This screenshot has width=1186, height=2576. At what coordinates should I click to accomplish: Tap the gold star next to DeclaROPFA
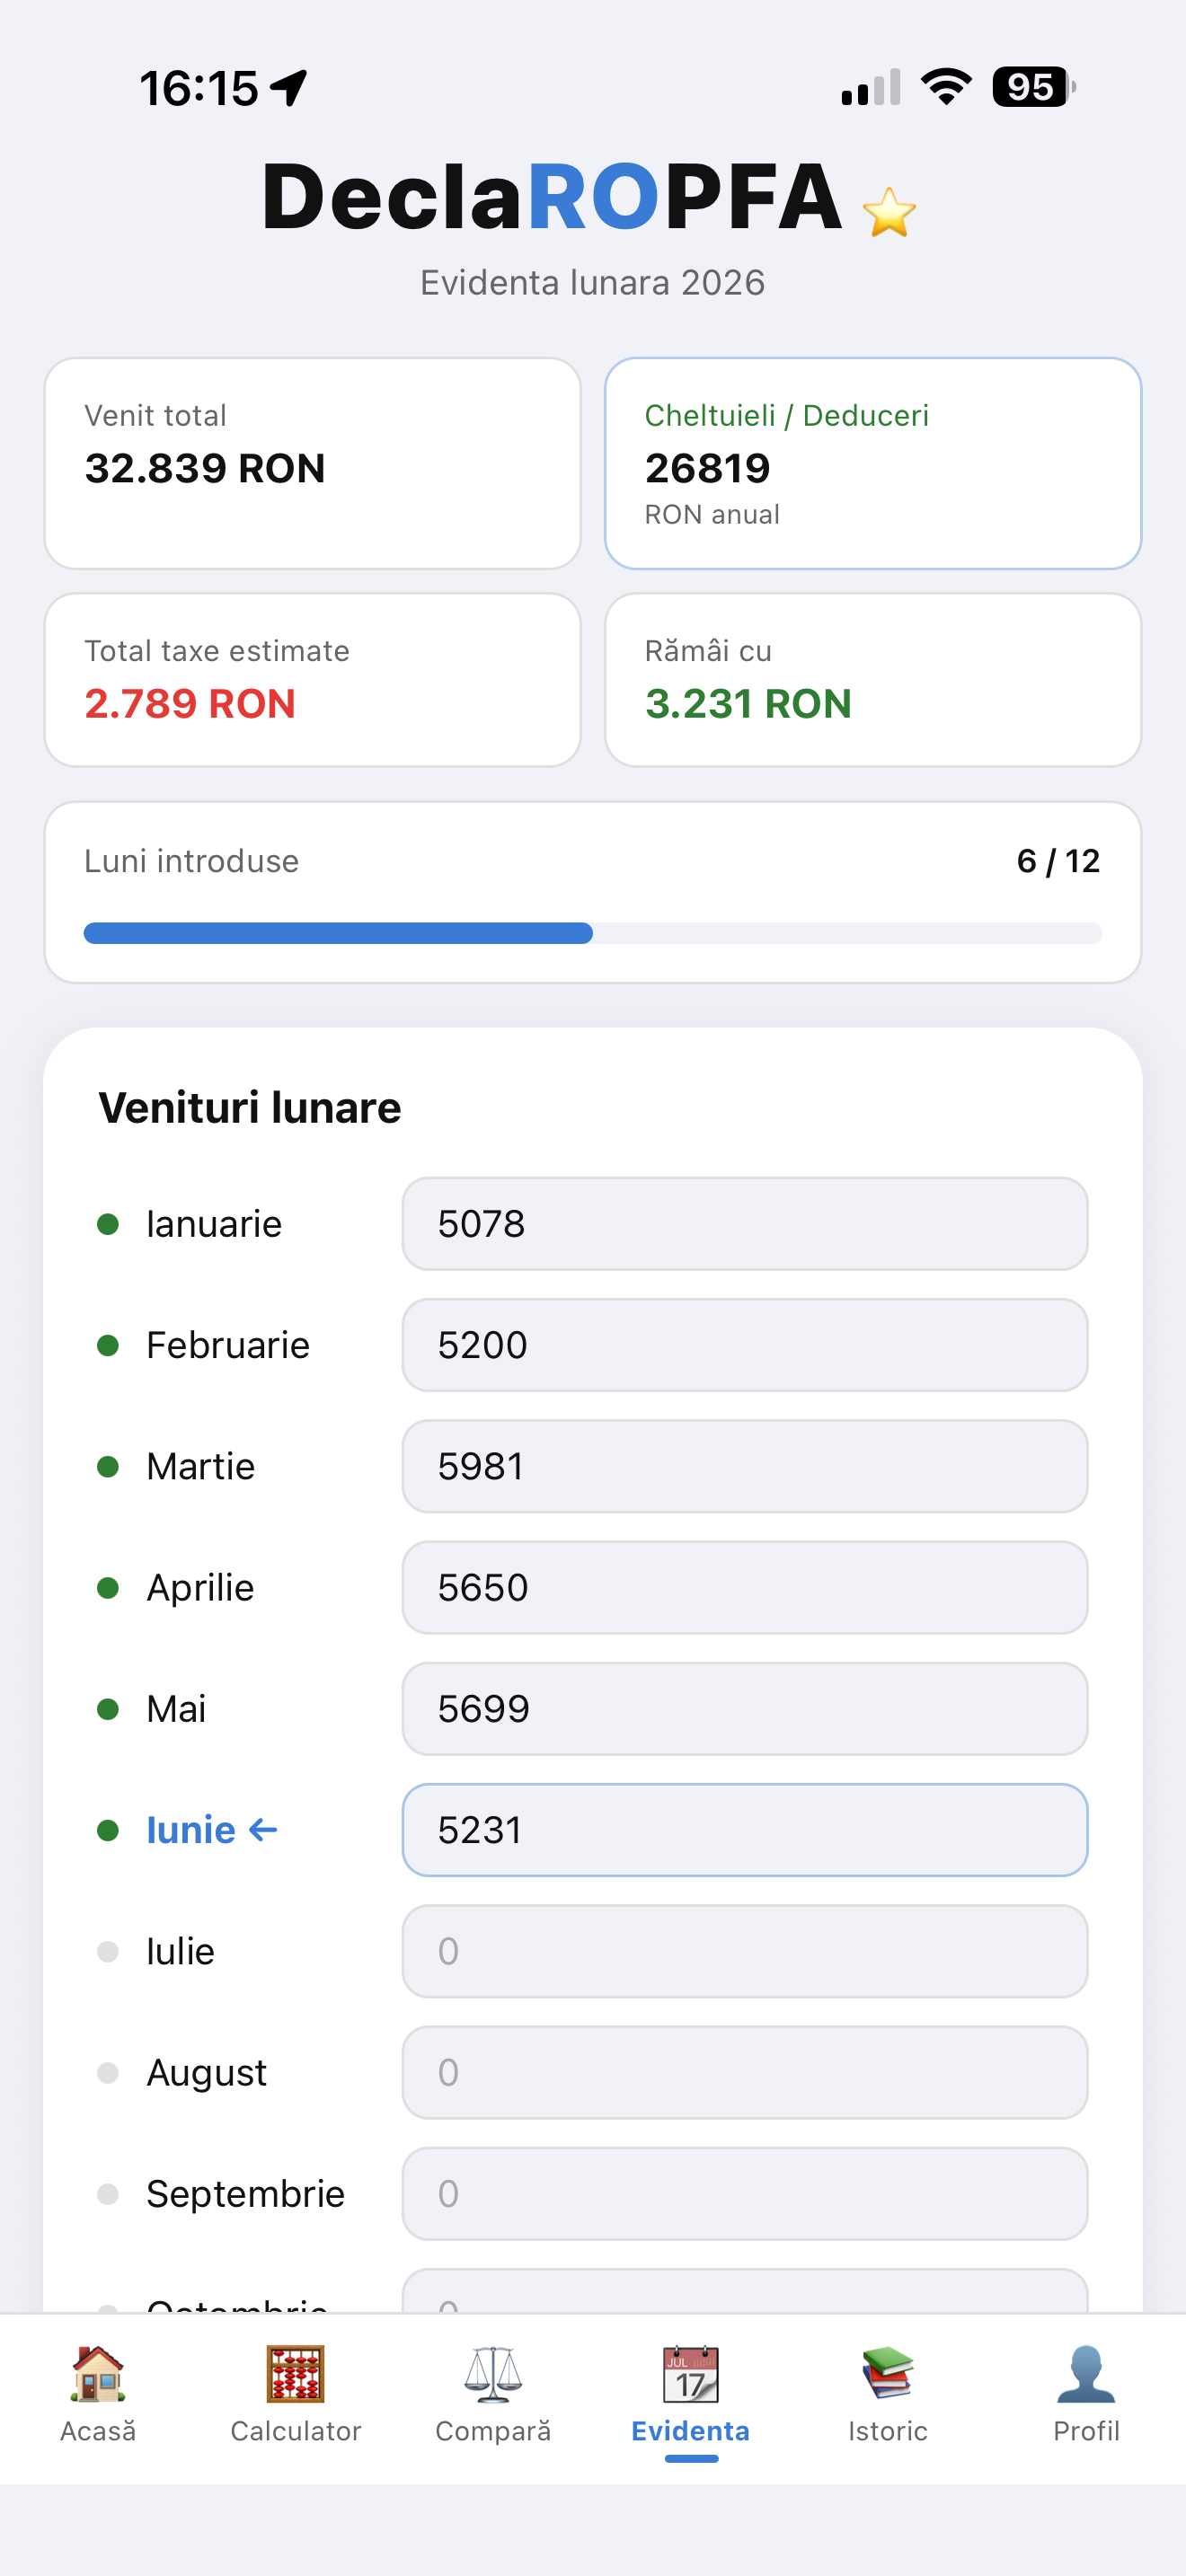point(889,212)
